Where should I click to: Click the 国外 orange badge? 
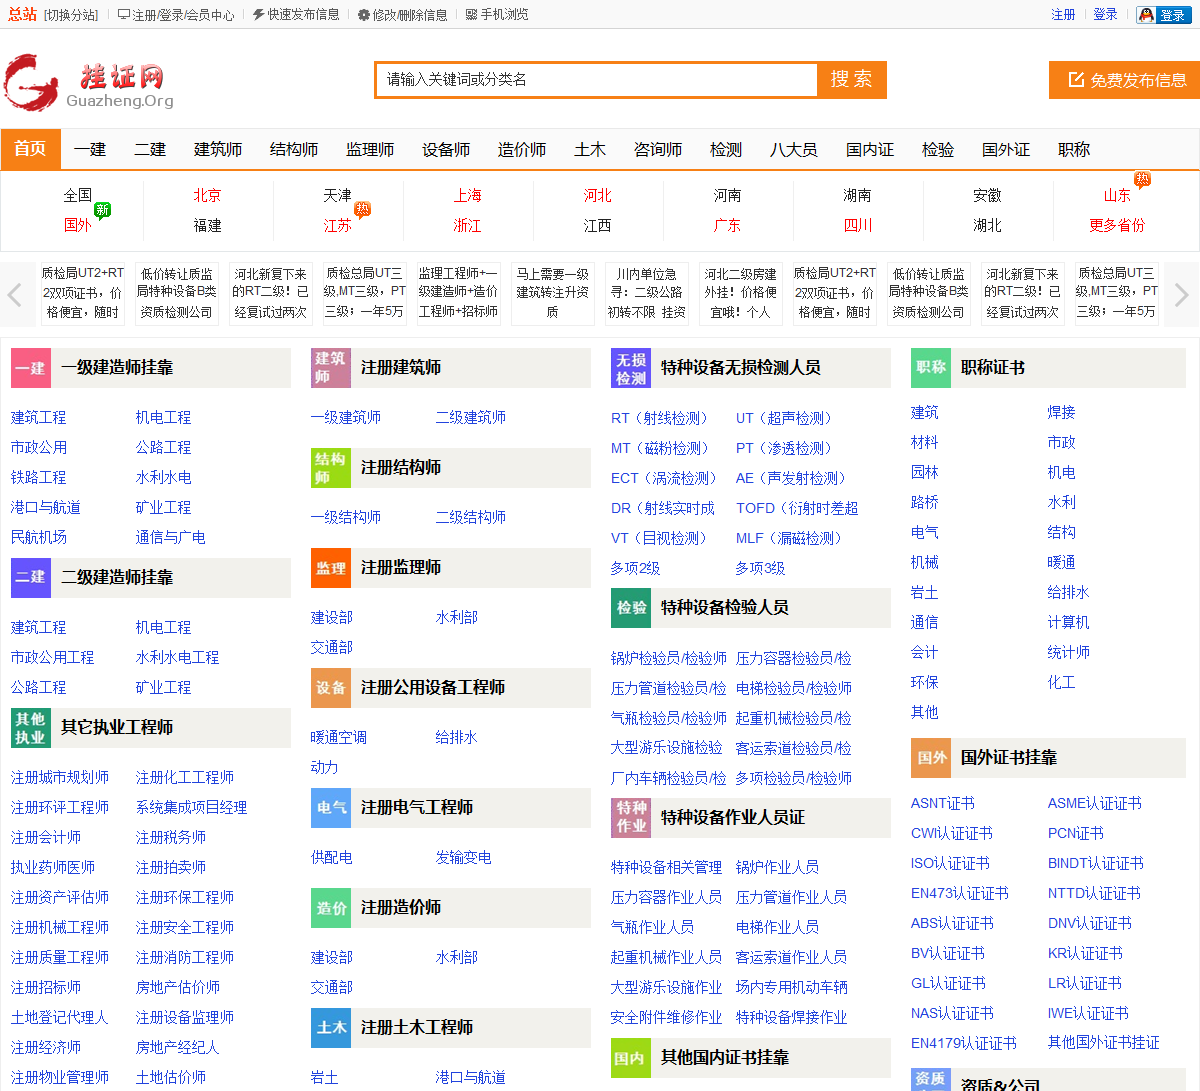(x=931, y=758)
